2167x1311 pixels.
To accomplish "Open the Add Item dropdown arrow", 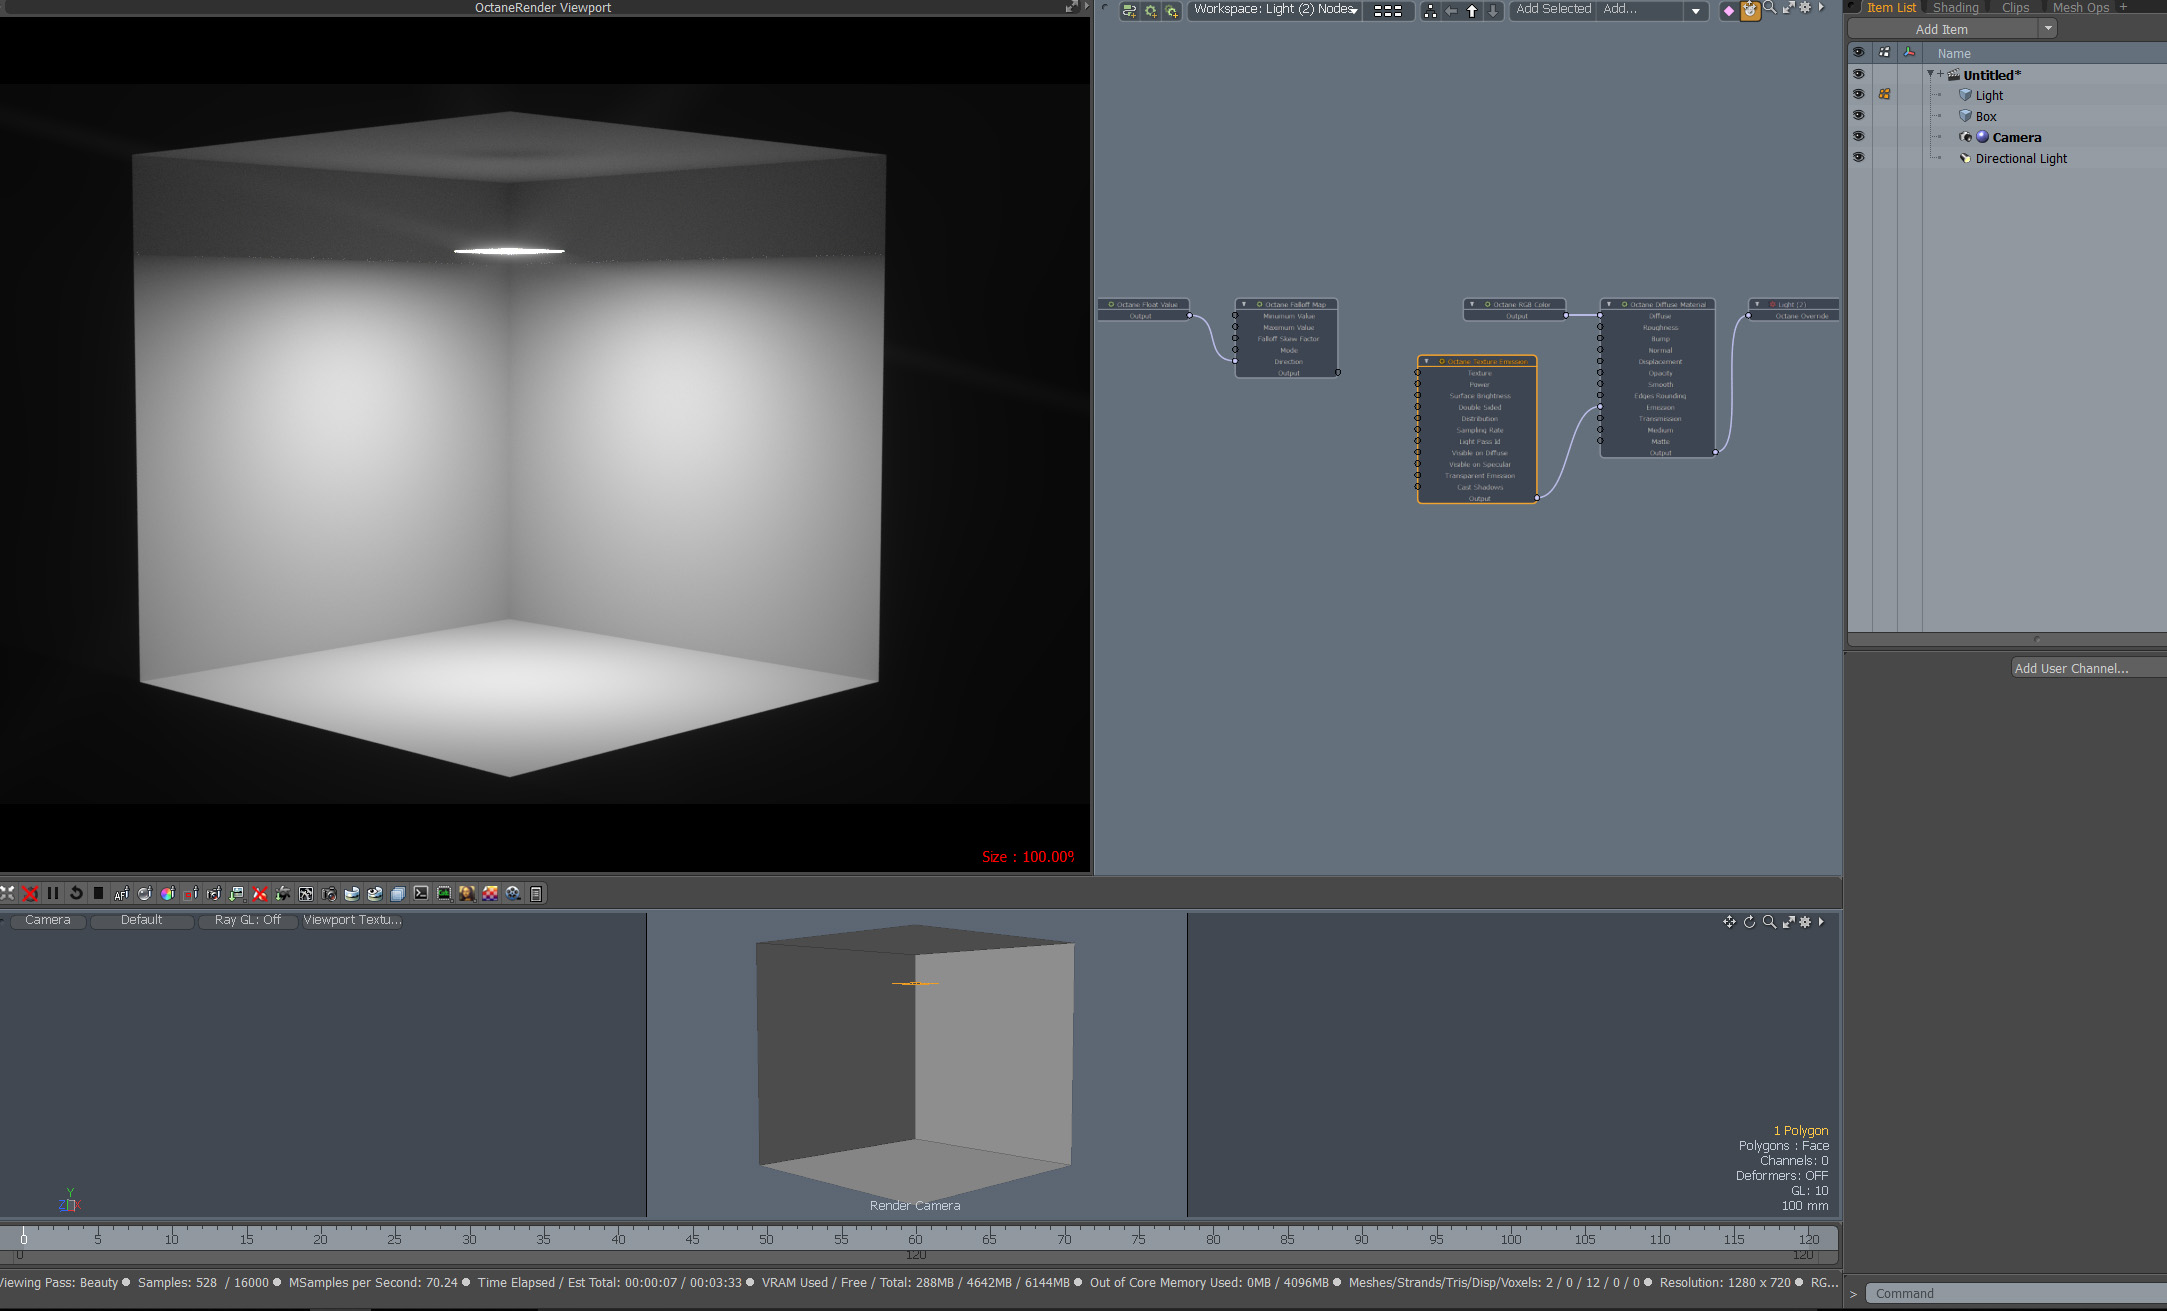I will (x=2048, y=29).
